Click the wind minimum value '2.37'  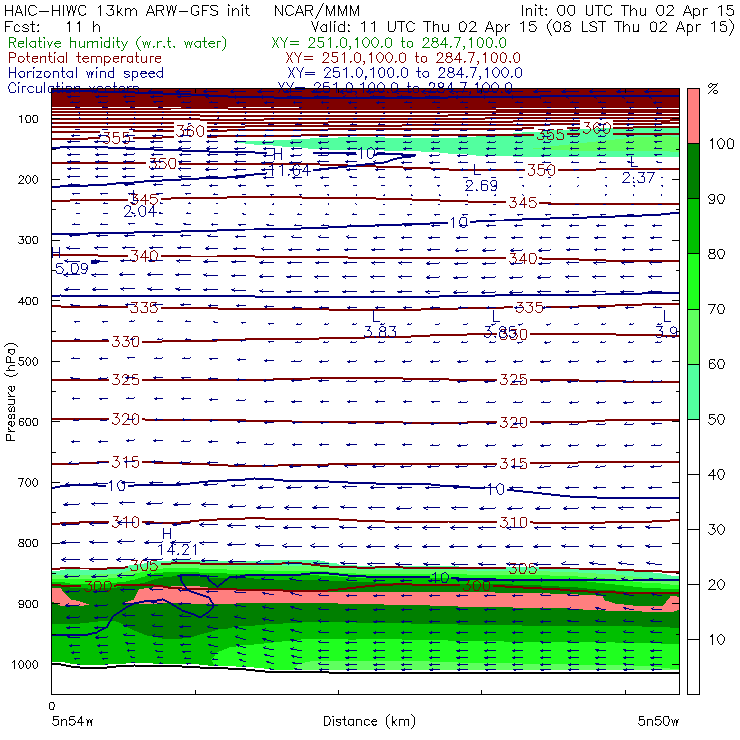(639, 177)
